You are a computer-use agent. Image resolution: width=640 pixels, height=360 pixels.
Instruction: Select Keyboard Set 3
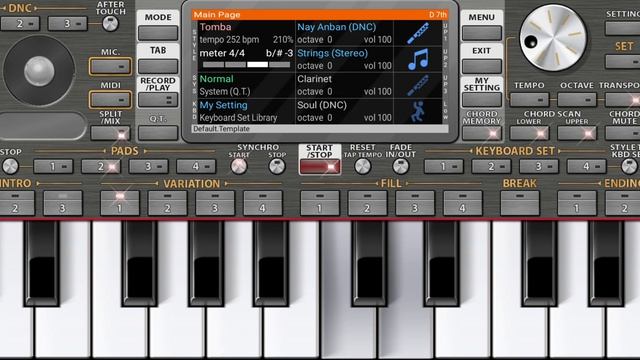click(x=539, y=167)
